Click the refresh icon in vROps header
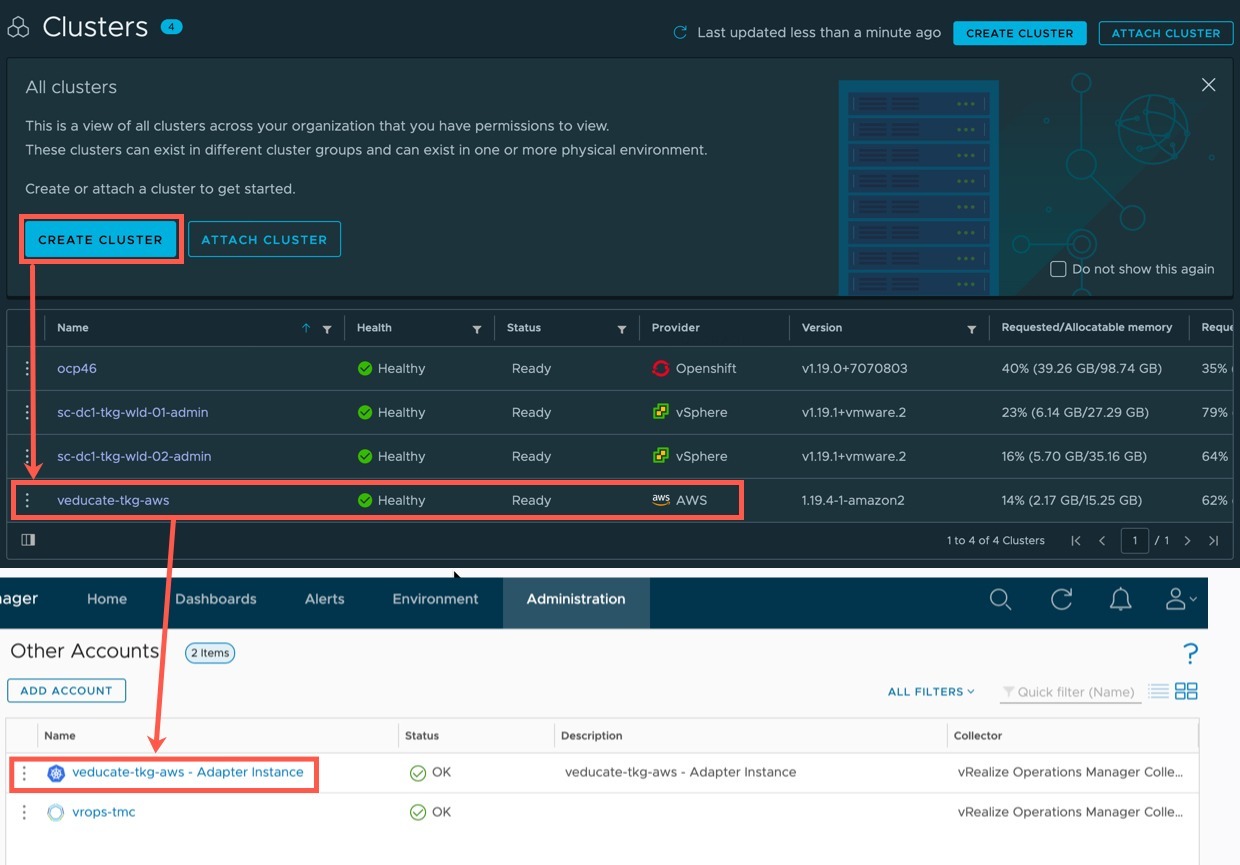Viewport: 1240px width, 865px height. pos(1061,599)
